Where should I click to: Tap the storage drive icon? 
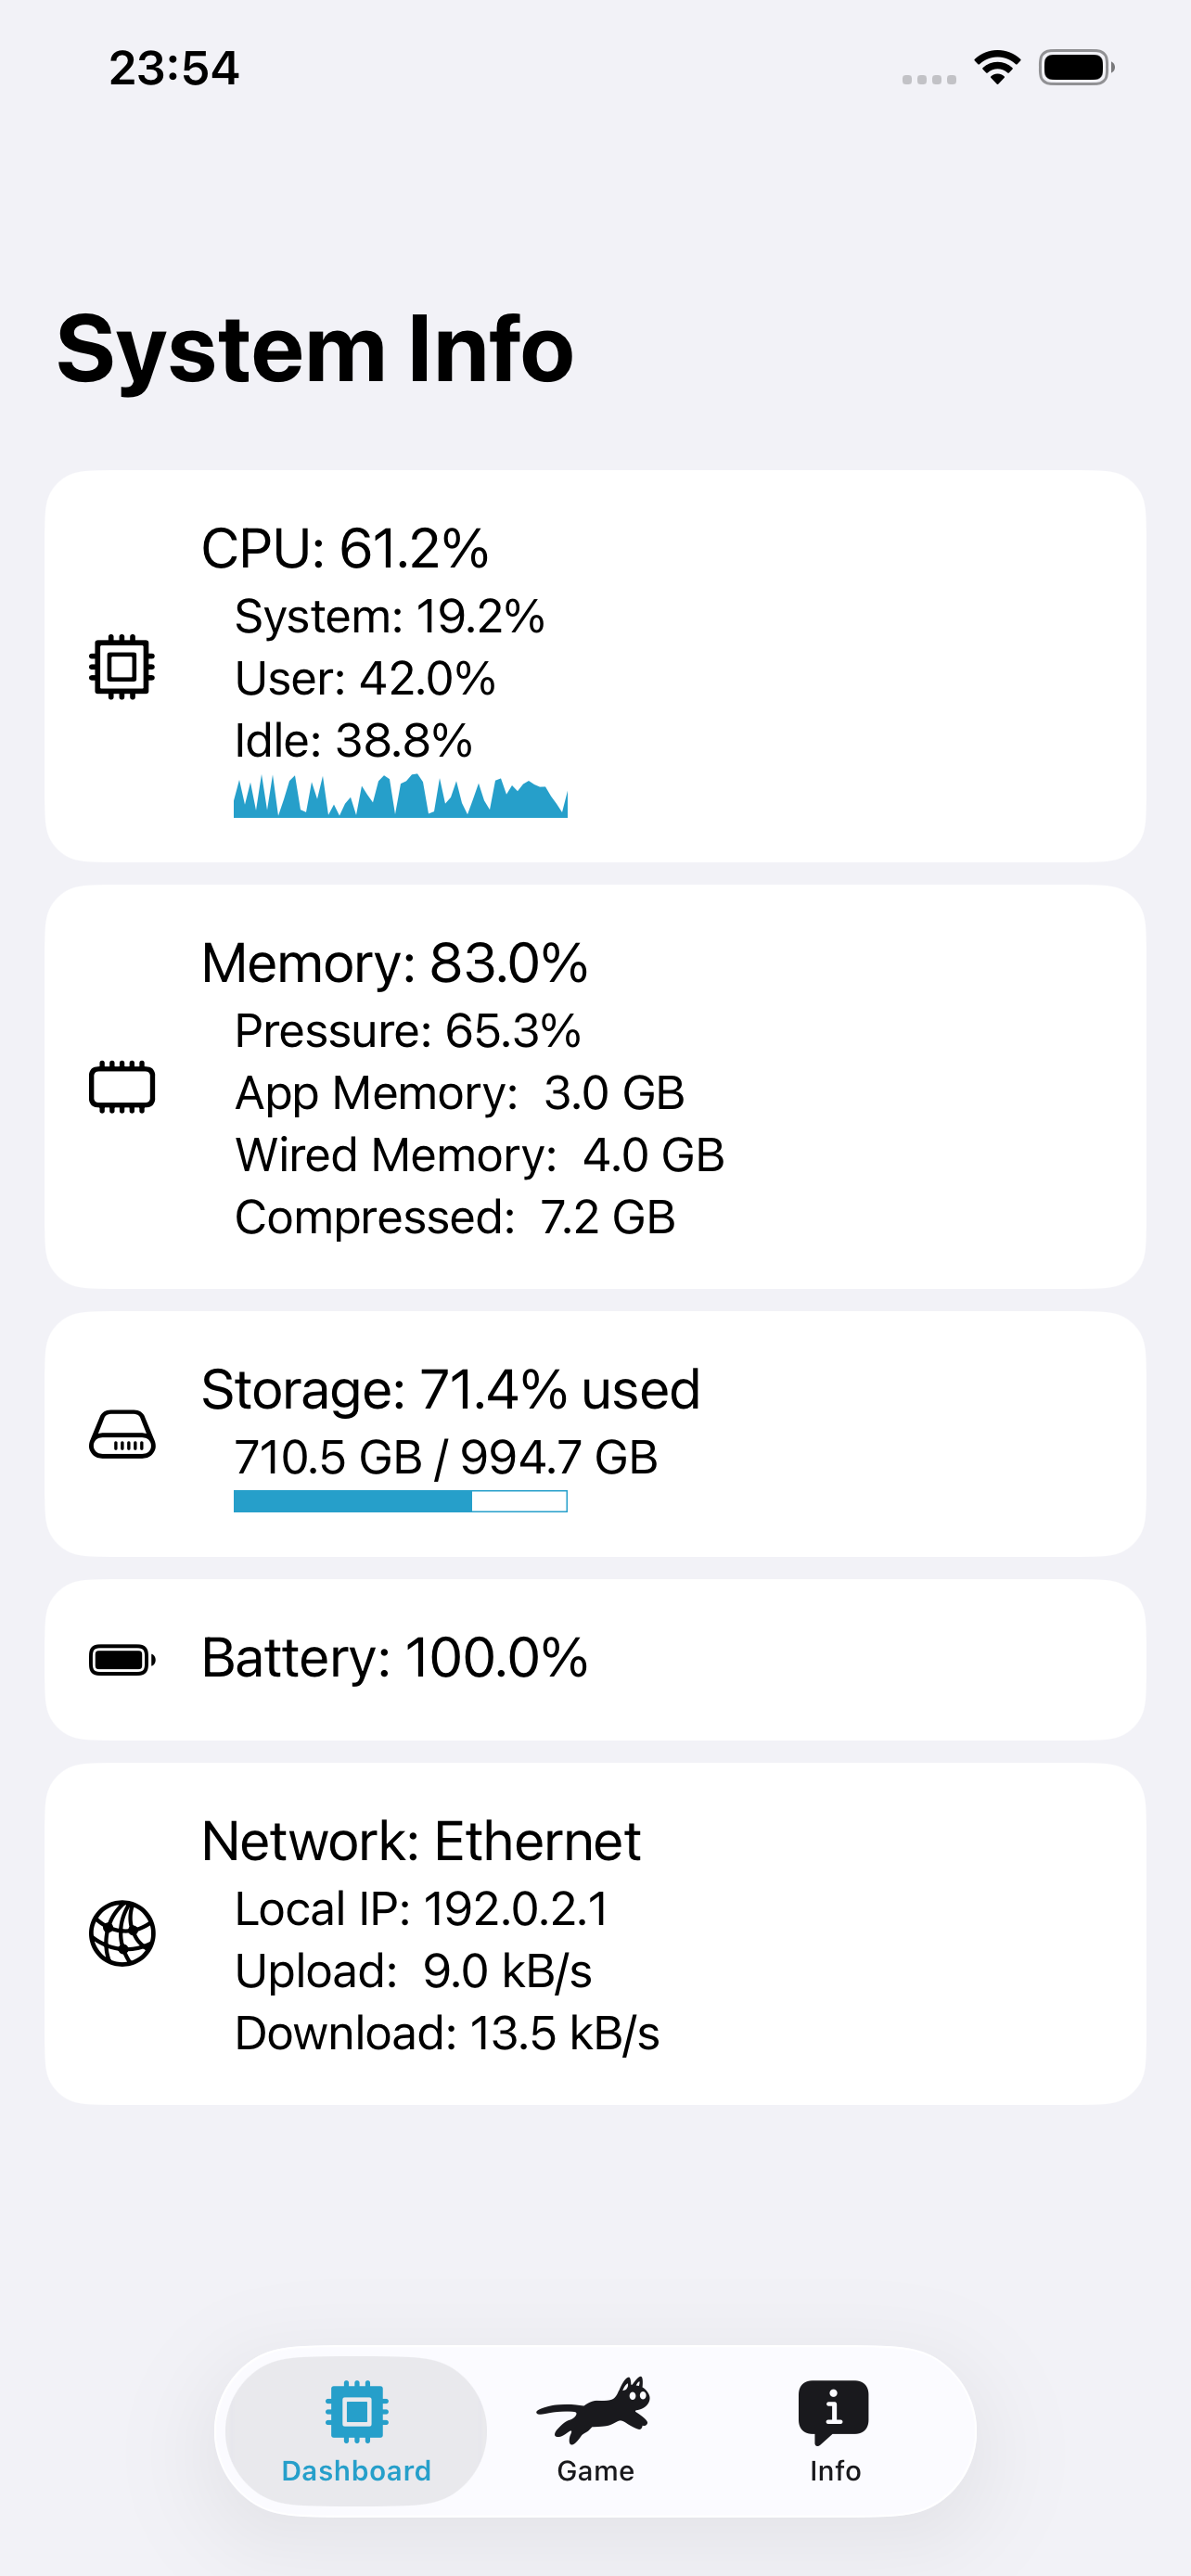pos(122,1434)
